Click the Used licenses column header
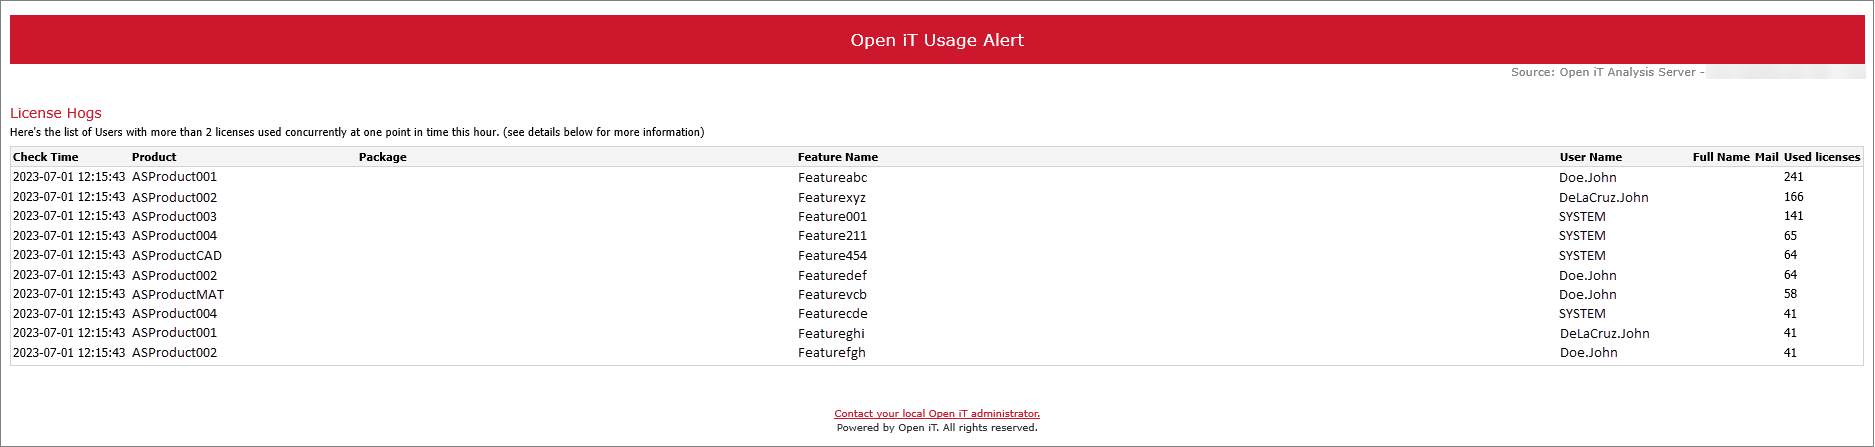This screenshot has width=1875, height=447. point(1821,157)
